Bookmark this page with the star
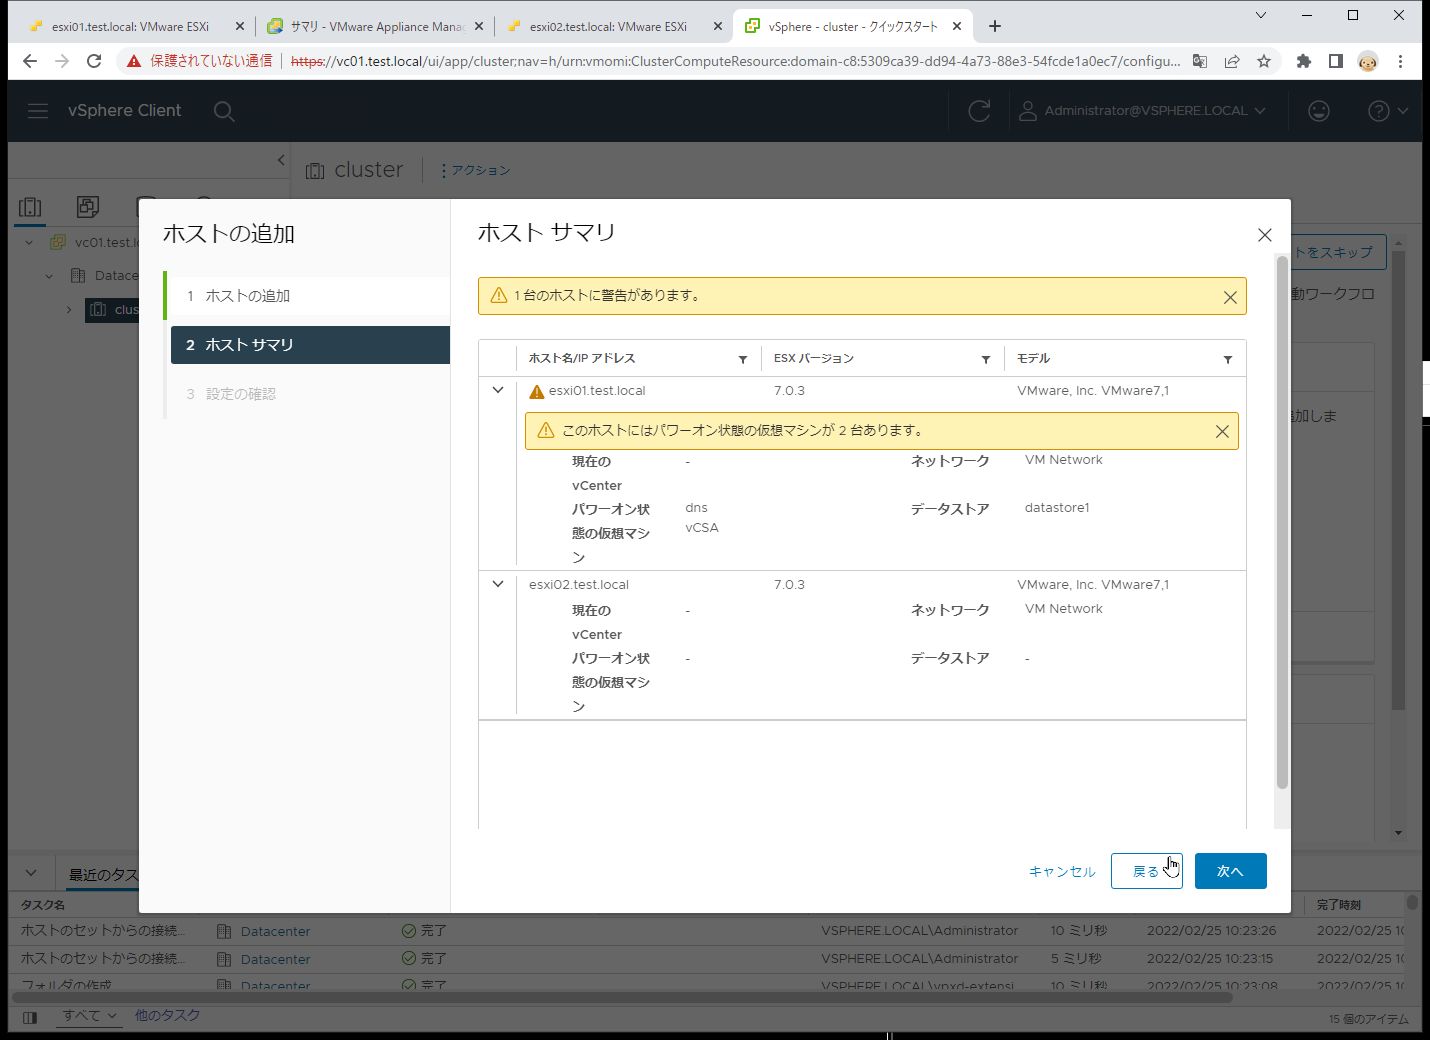The height and width of the screenshot is (1040, 1430). click(1264, 61)
